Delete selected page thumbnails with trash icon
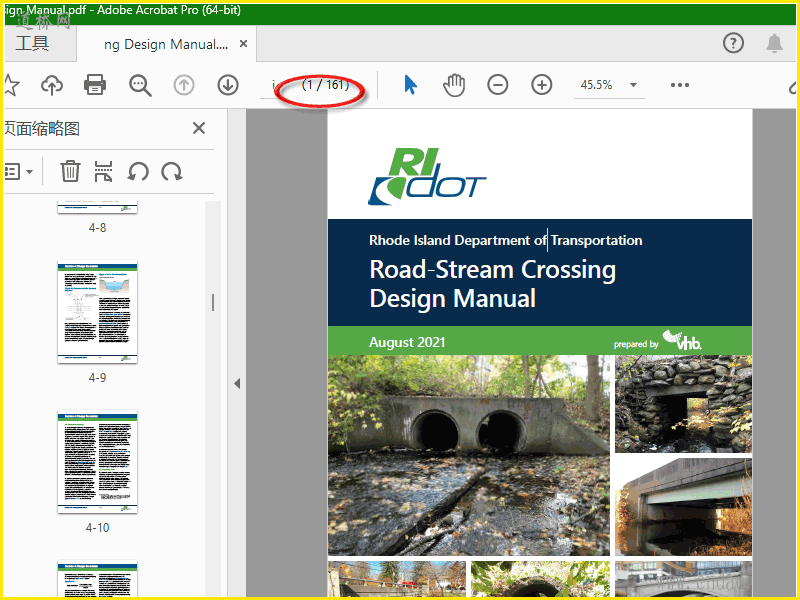The height and width of the screenshot is (600, 800). [x=70, y=171]
